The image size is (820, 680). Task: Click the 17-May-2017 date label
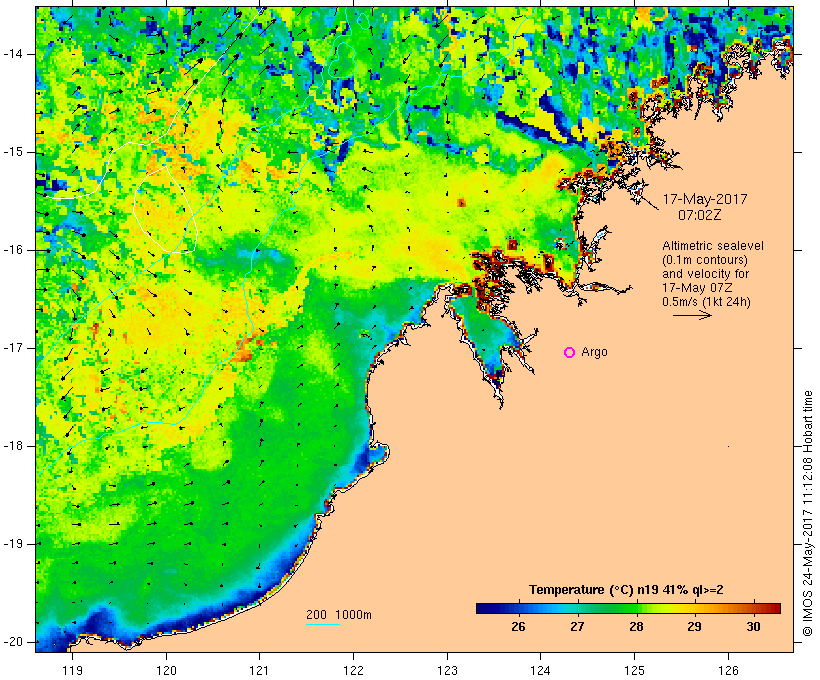pyautogui.click(x=705, y=199)
